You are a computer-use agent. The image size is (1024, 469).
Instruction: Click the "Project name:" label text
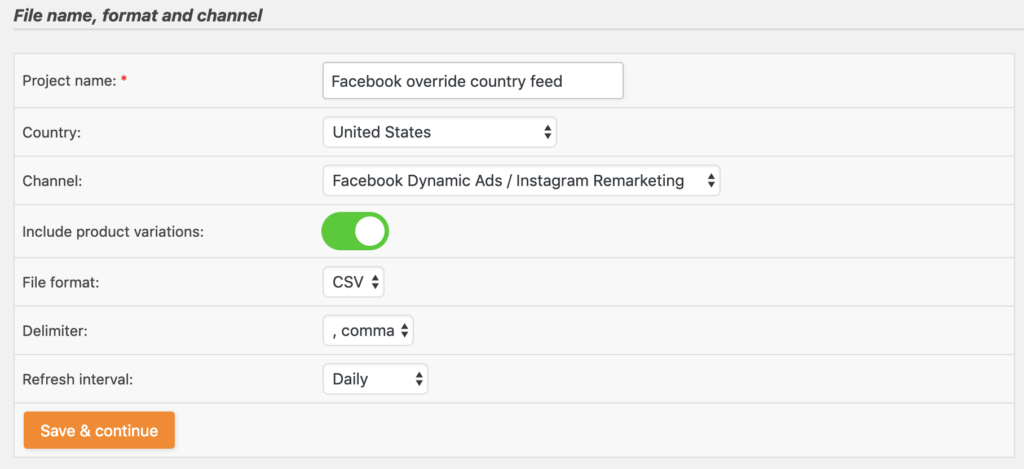69,81
